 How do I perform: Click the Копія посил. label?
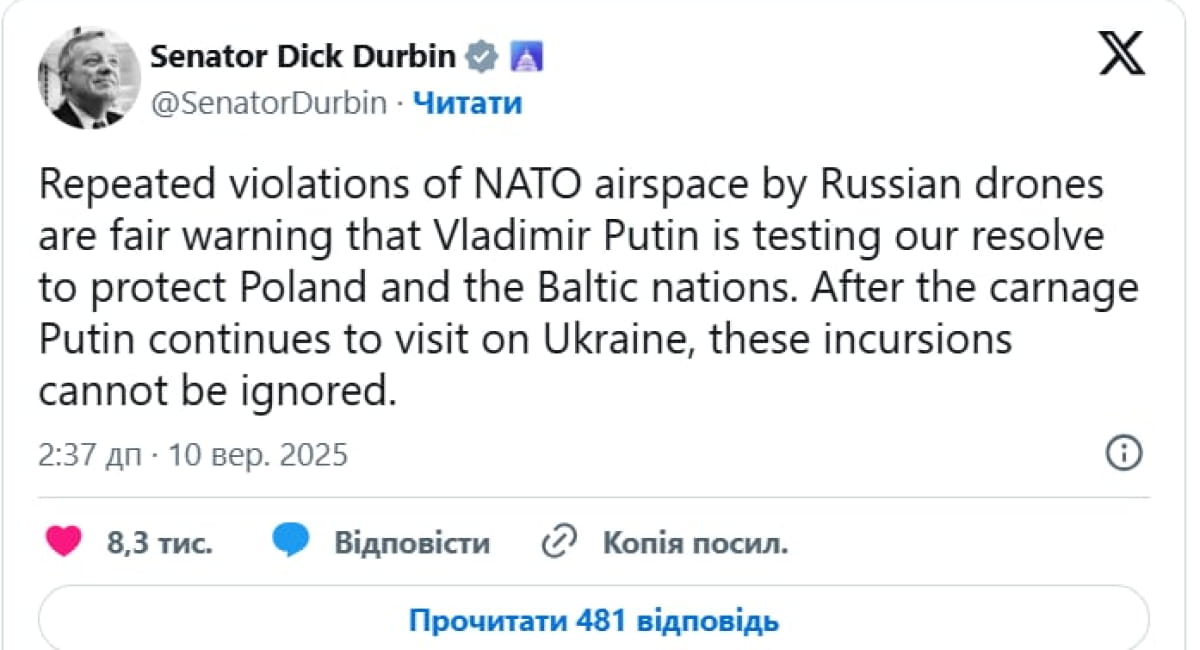pyautogui.click(x=696, y=543)
